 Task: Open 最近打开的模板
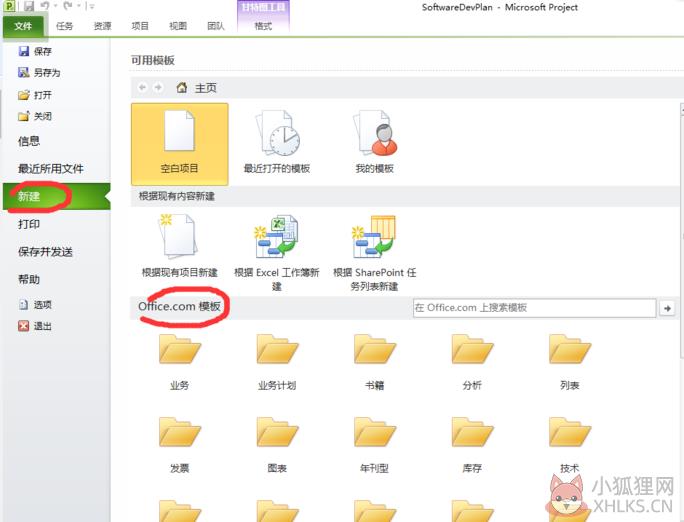pos(277,144)
